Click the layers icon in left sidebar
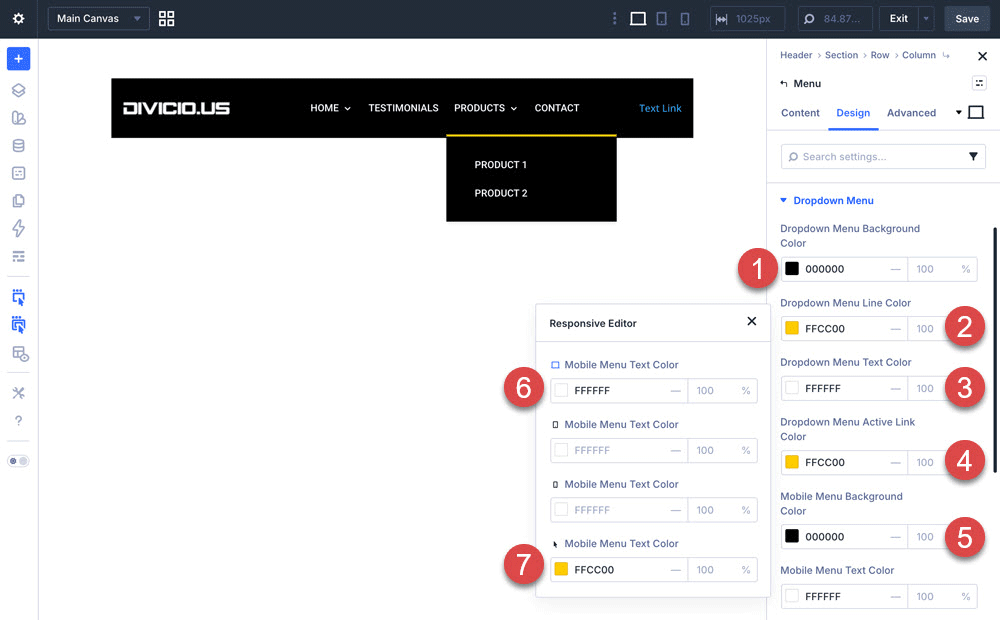The image size is (1000, 620). [18, 89]
